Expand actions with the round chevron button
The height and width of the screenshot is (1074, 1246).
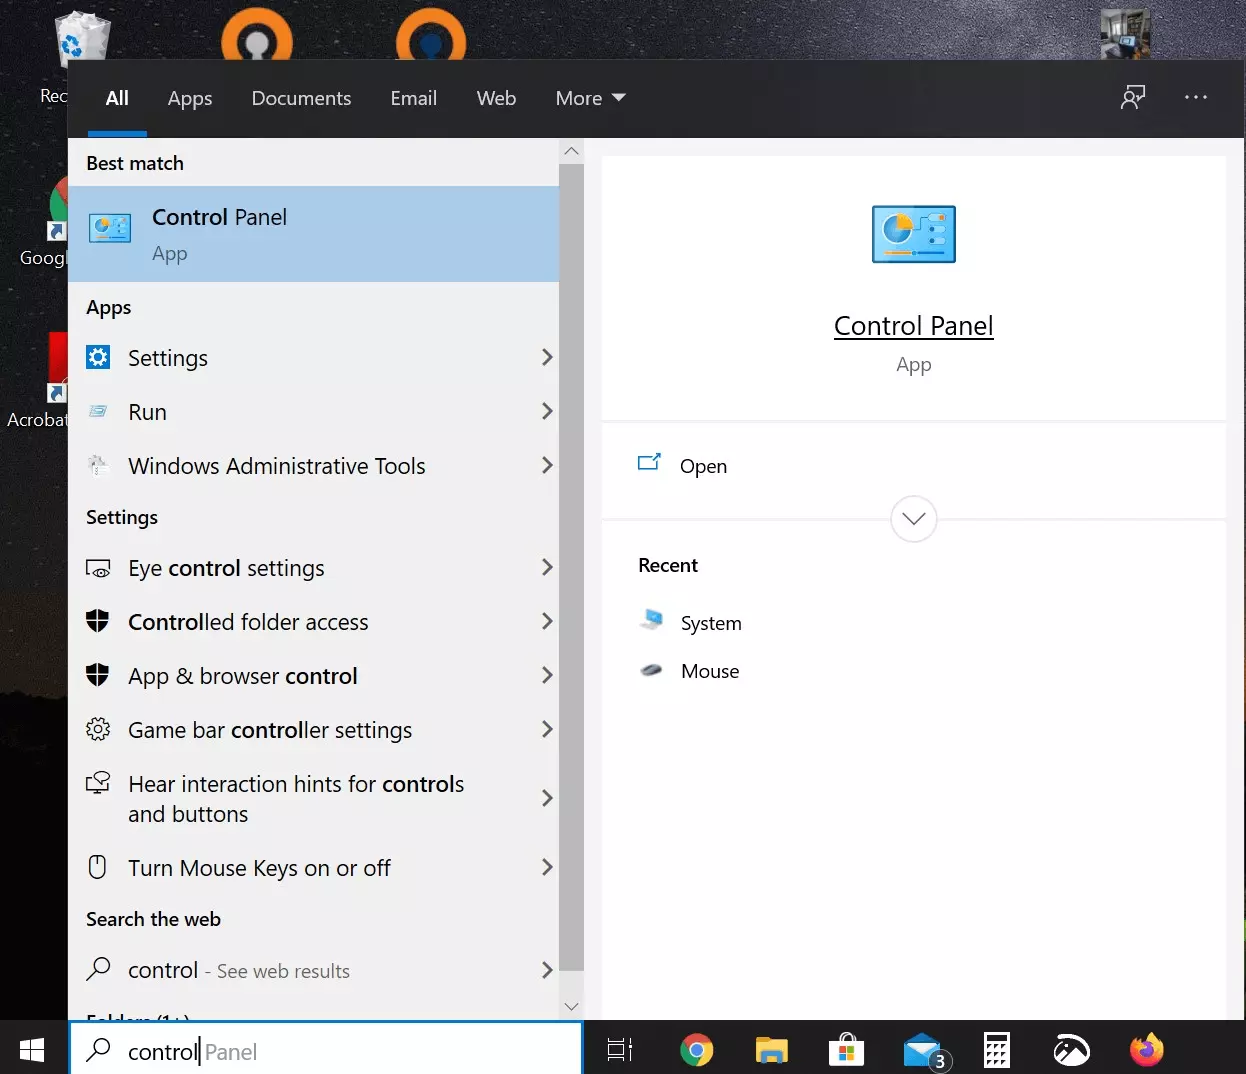click(913, 519)
